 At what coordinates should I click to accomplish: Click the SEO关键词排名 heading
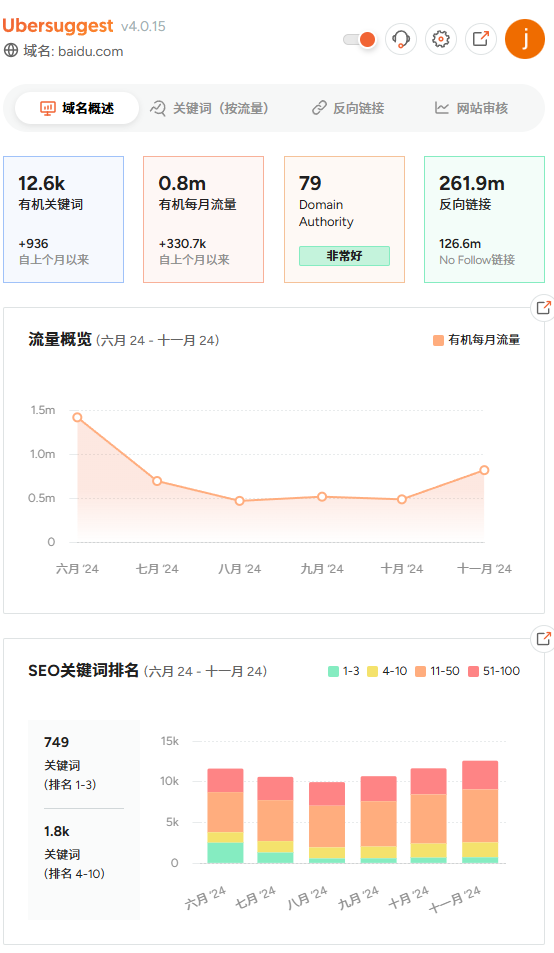point(83,670)
